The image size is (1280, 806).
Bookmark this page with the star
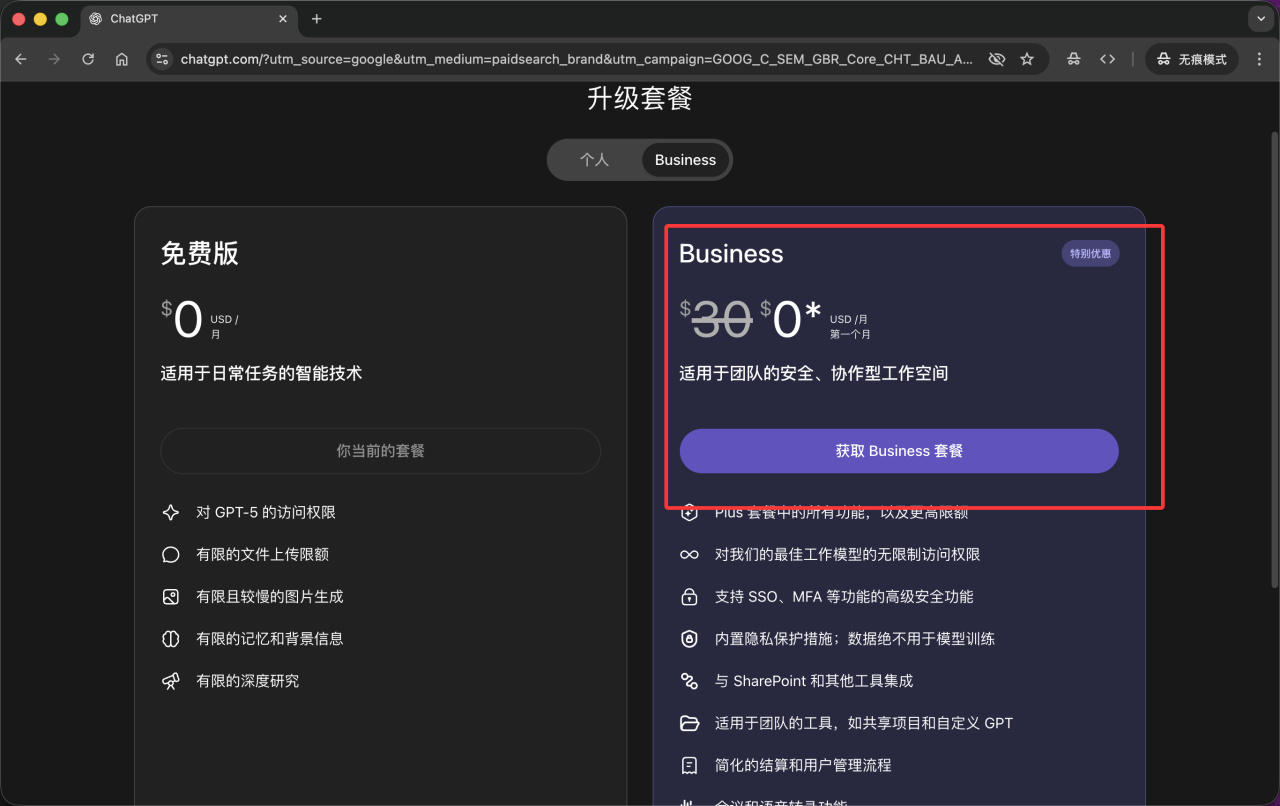1027,59
